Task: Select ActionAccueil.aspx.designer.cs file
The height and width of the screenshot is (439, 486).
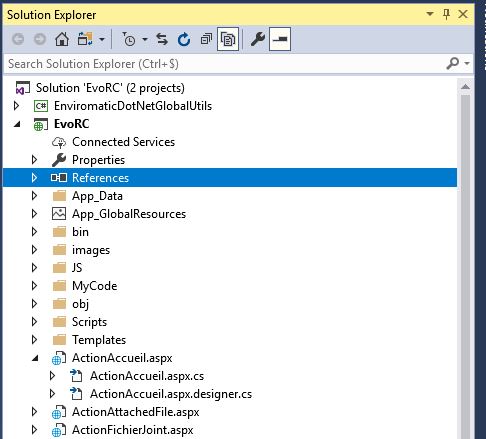Action: (x=171, y=394)
